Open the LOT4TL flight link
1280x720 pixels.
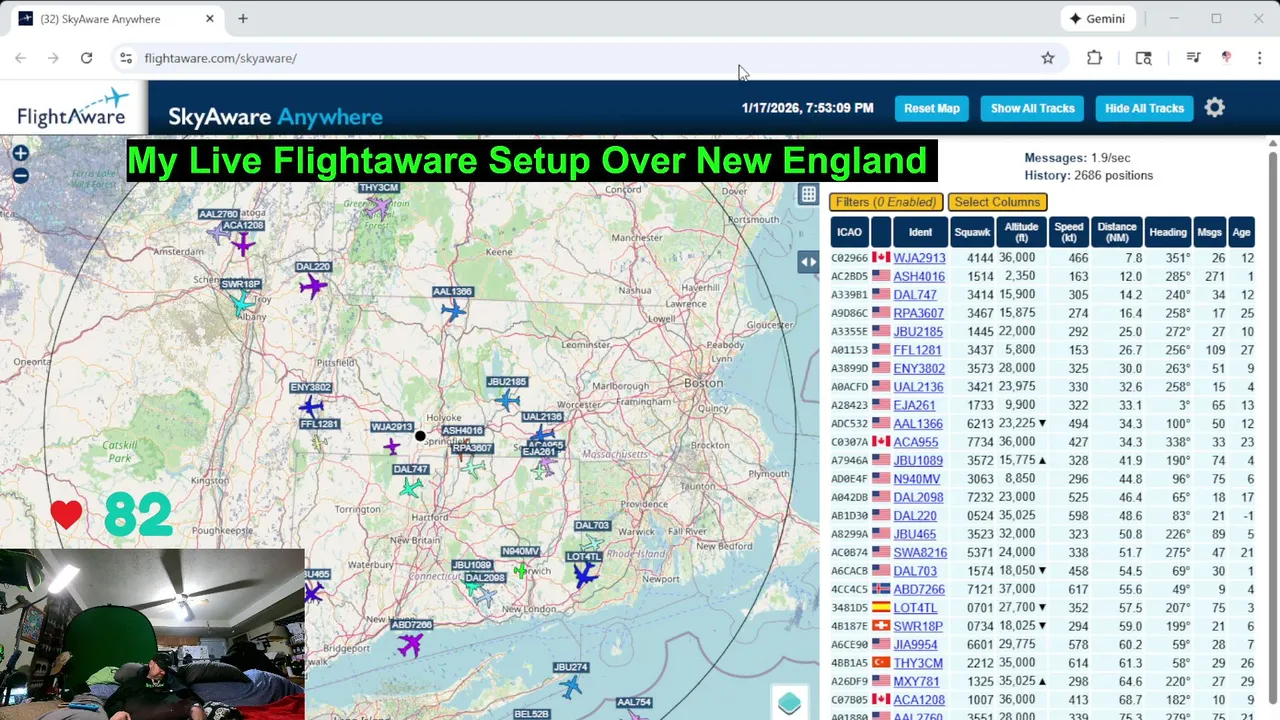(x=915, y=607)
